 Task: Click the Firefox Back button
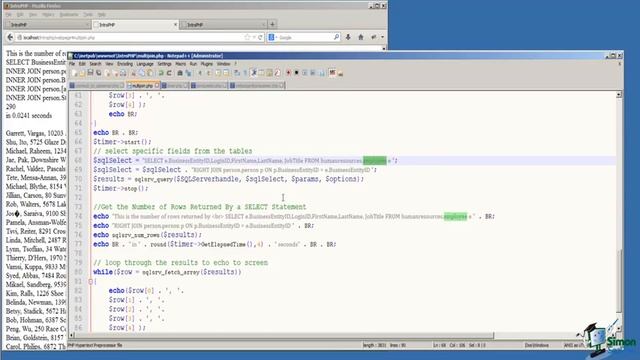coord(10,37)
